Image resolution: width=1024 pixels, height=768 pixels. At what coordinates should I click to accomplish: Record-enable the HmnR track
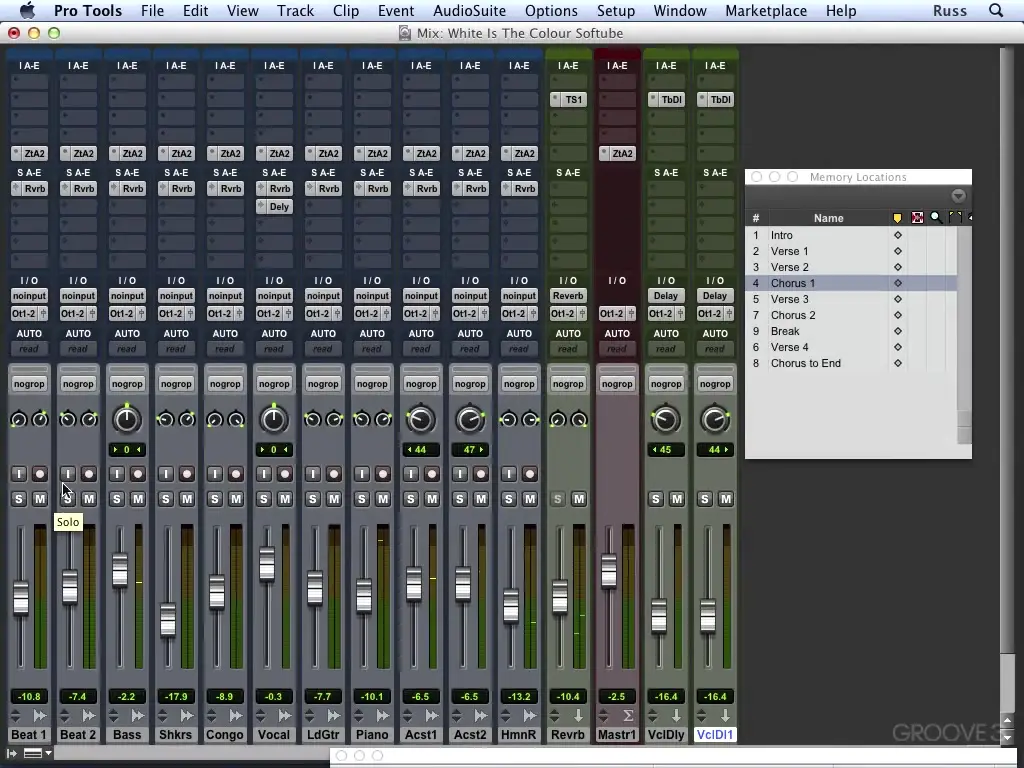[x=530, y=473]
